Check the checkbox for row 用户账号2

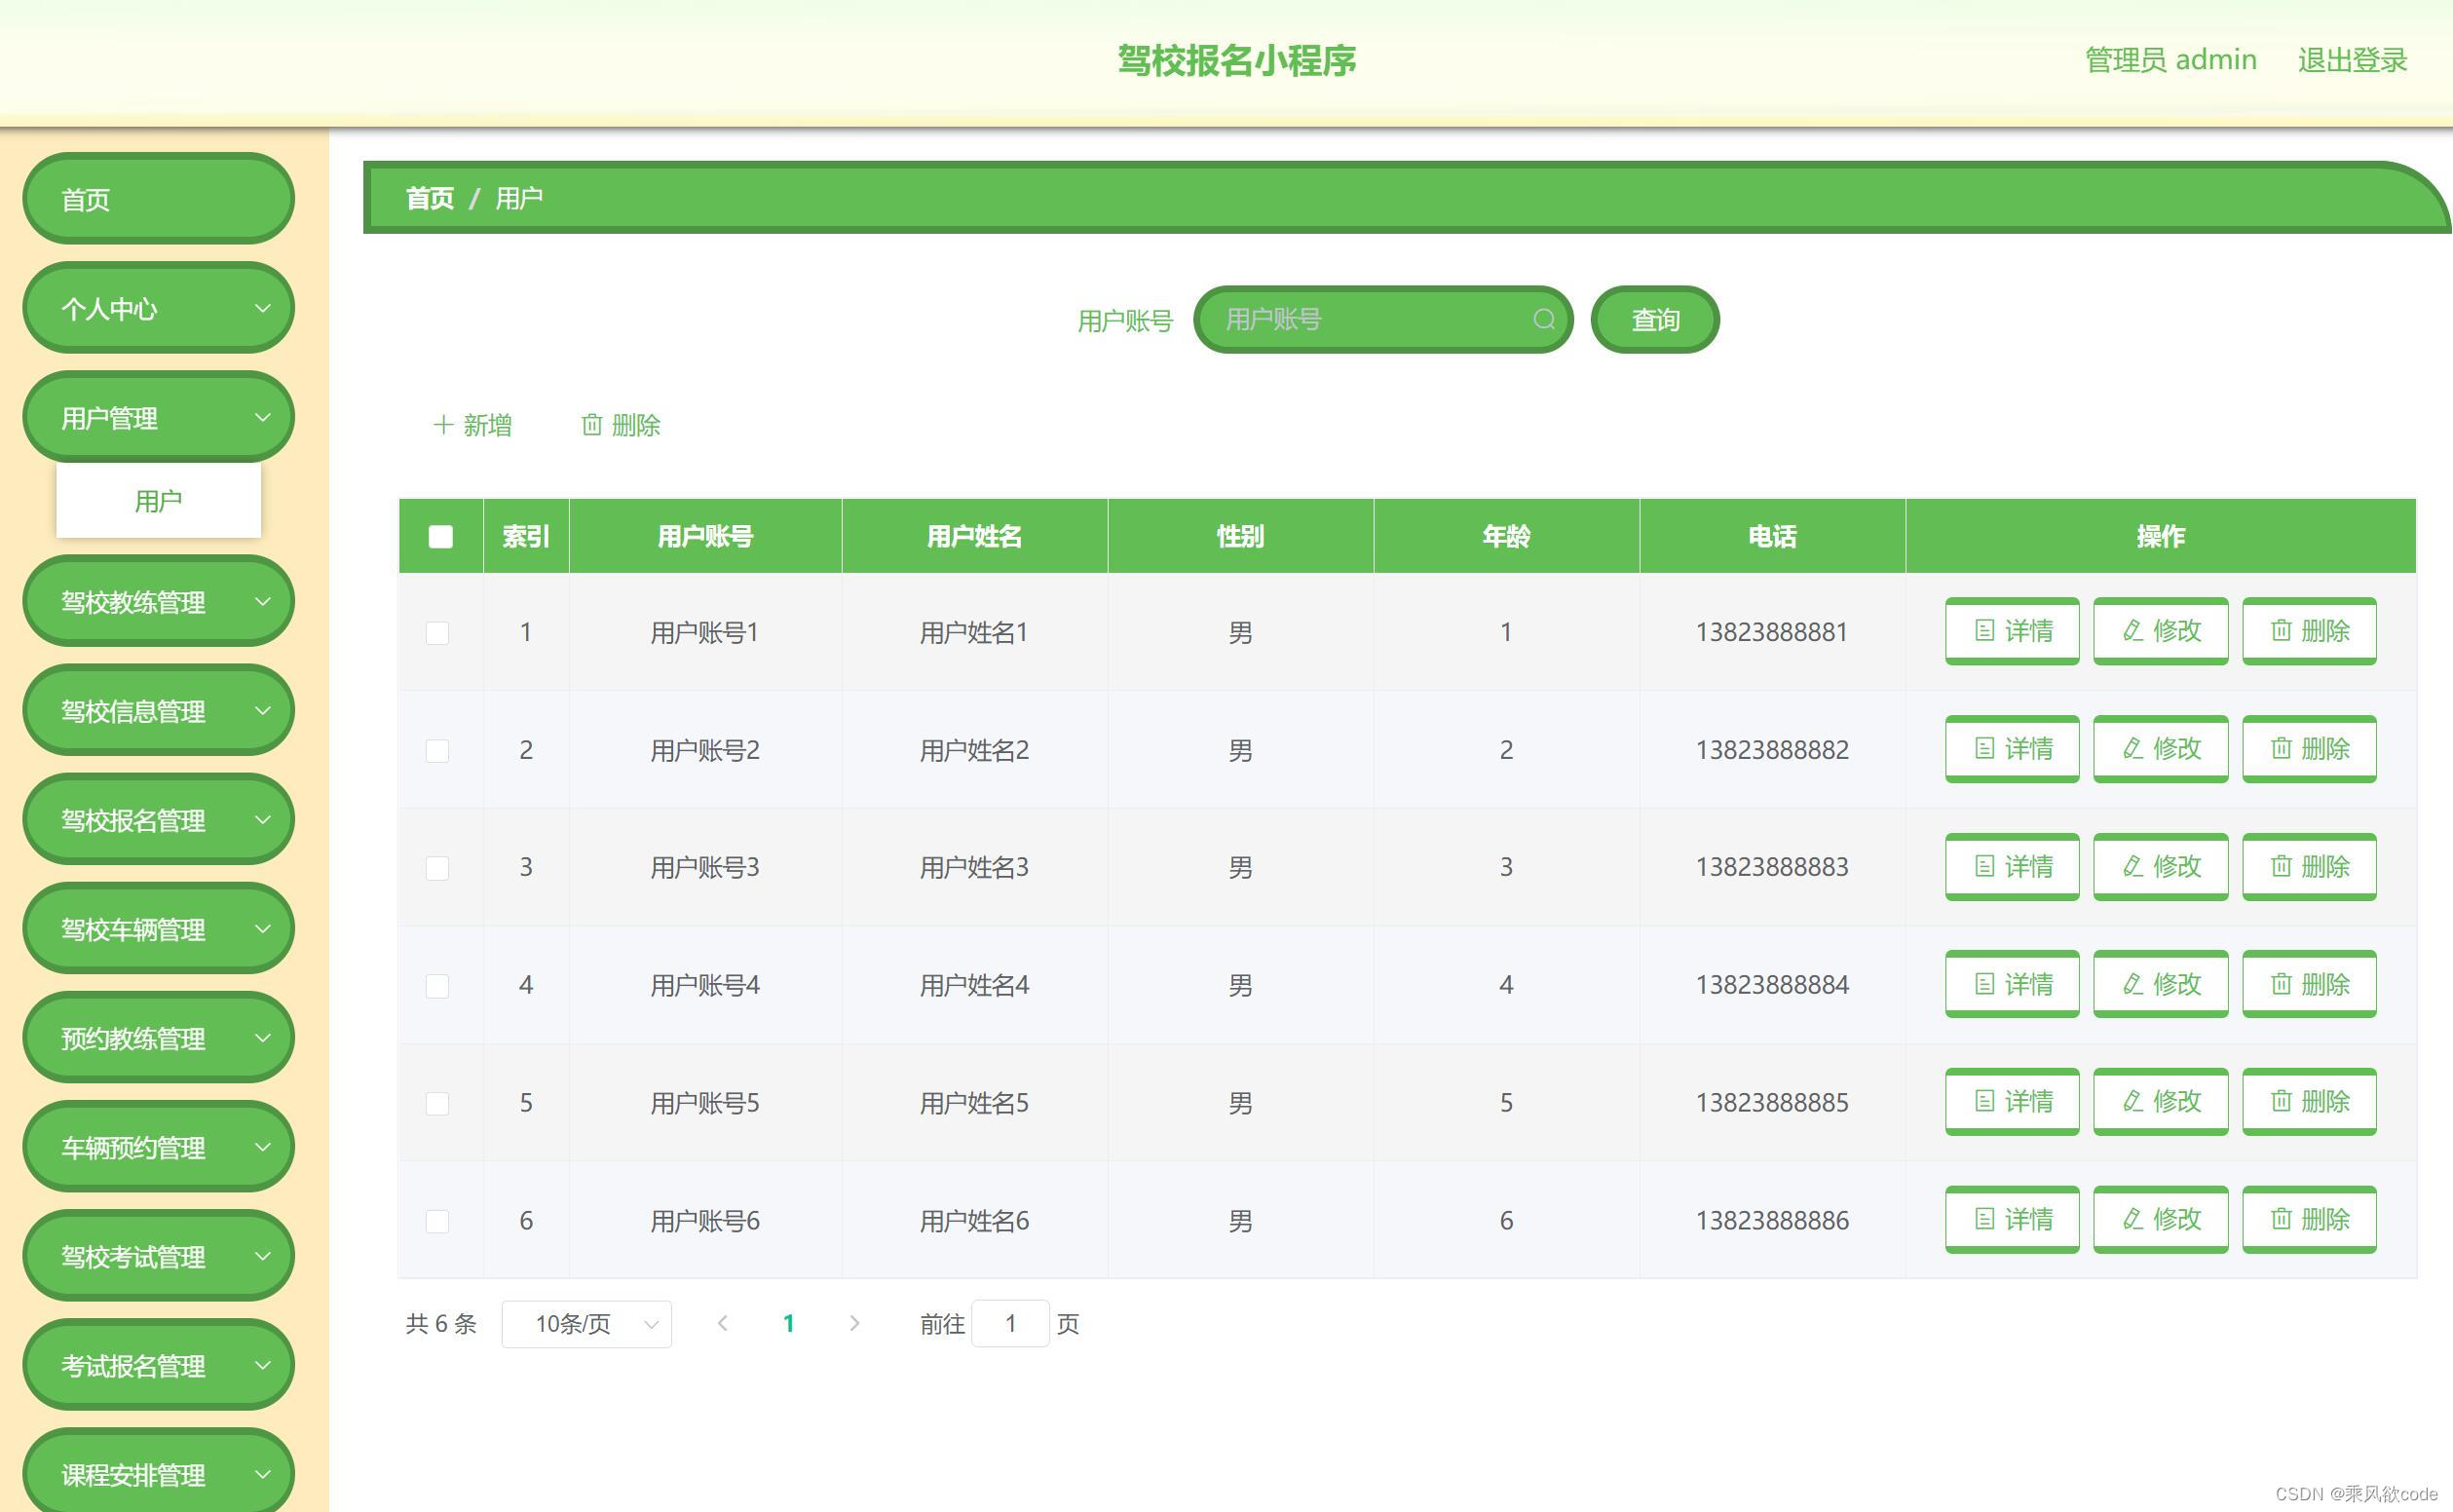point(437,750)
